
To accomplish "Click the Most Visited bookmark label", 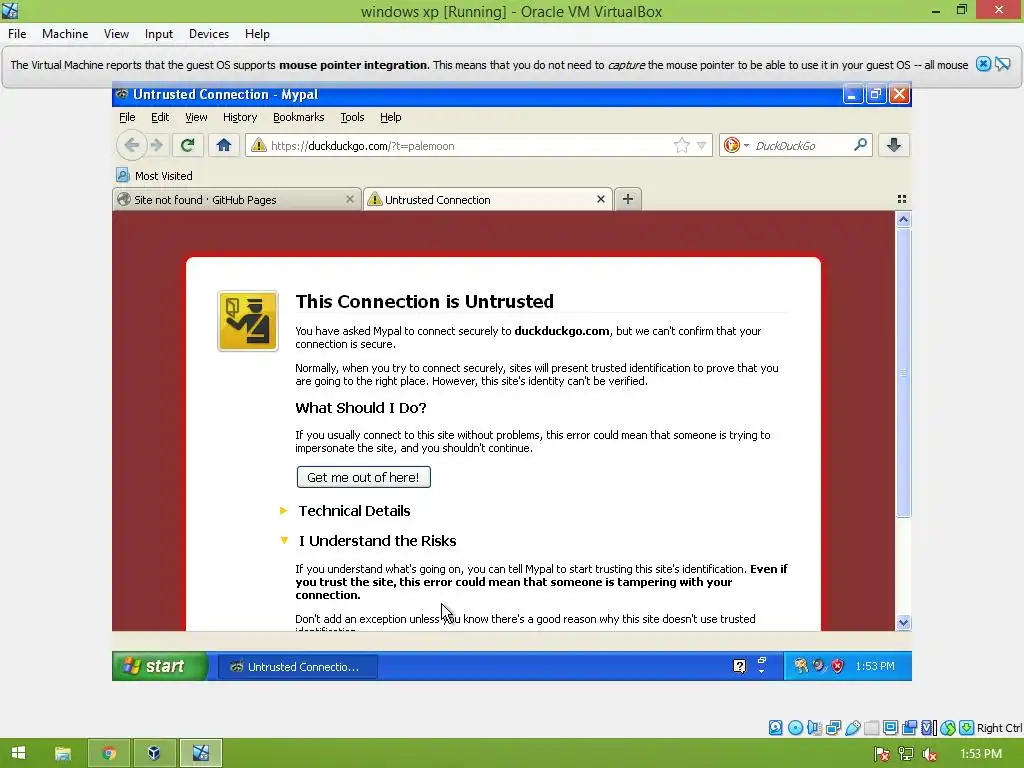I will (x=163, y=176).
